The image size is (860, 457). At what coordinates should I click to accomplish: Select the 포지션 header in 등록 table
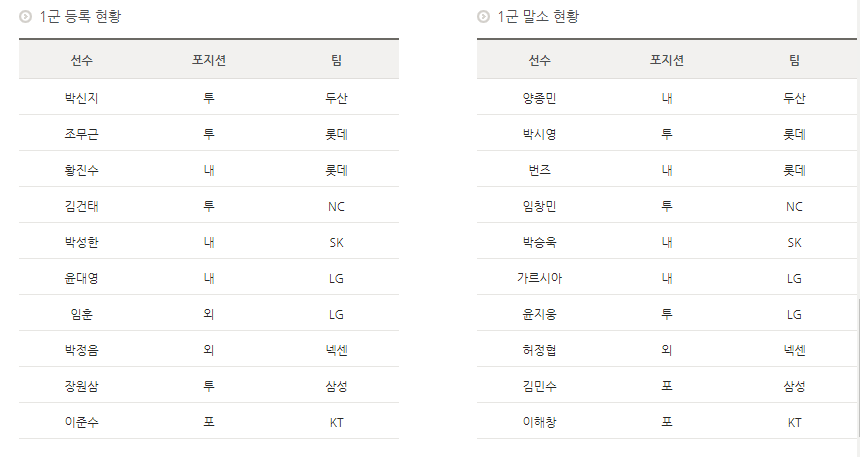209,60
